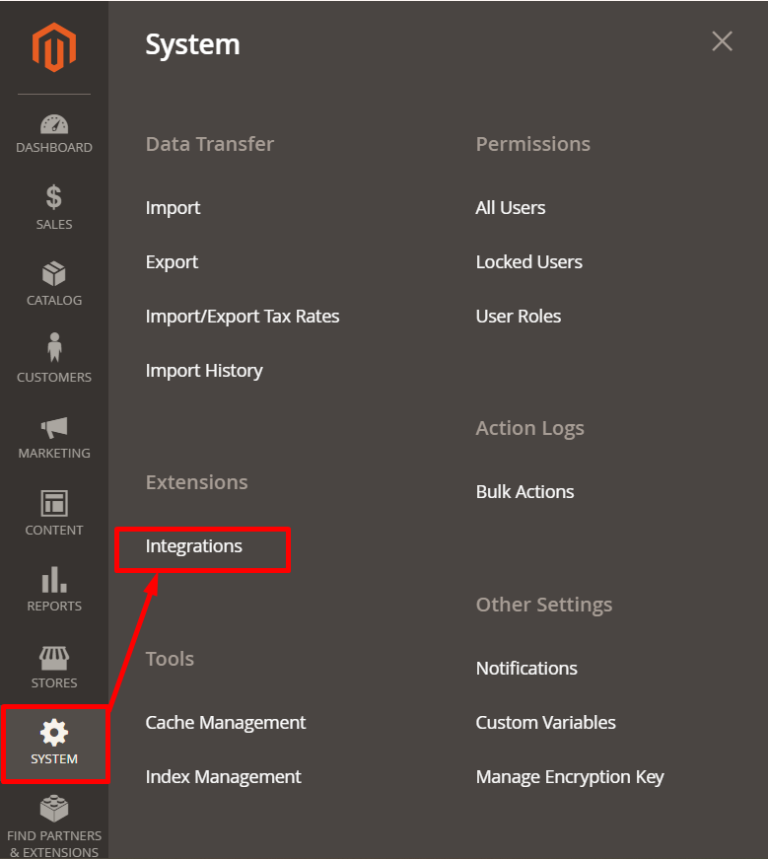Screen dimensions: 768x859
Task: Click the Magento logo
Action: pos(54,45)
